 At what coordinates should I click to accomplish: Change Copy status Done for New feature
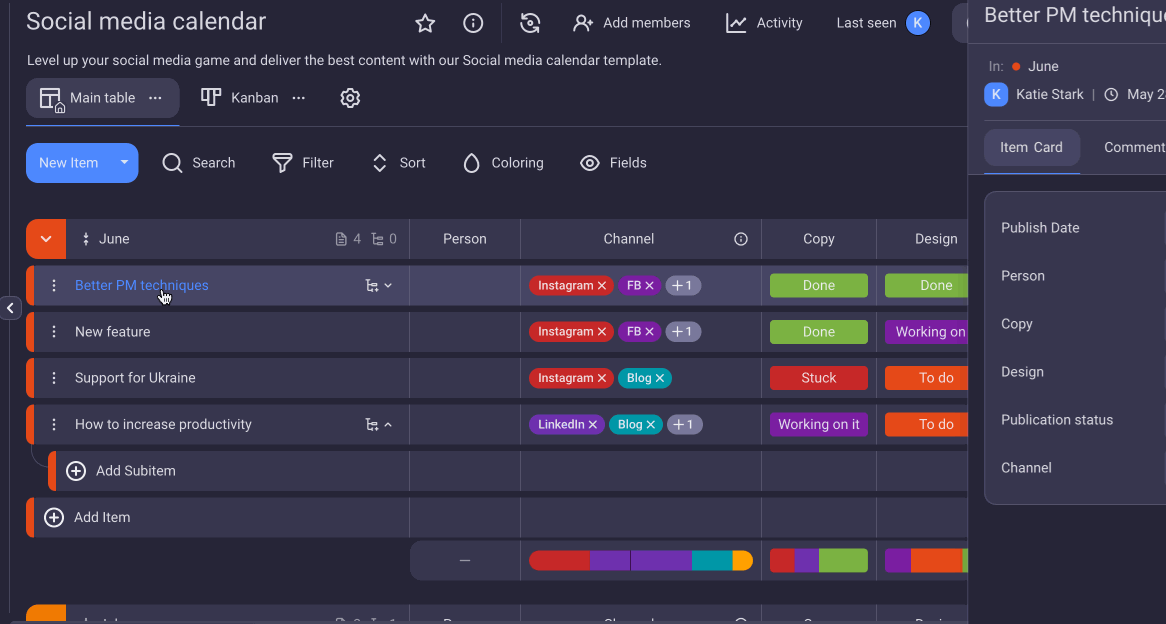tap(819, 332)
